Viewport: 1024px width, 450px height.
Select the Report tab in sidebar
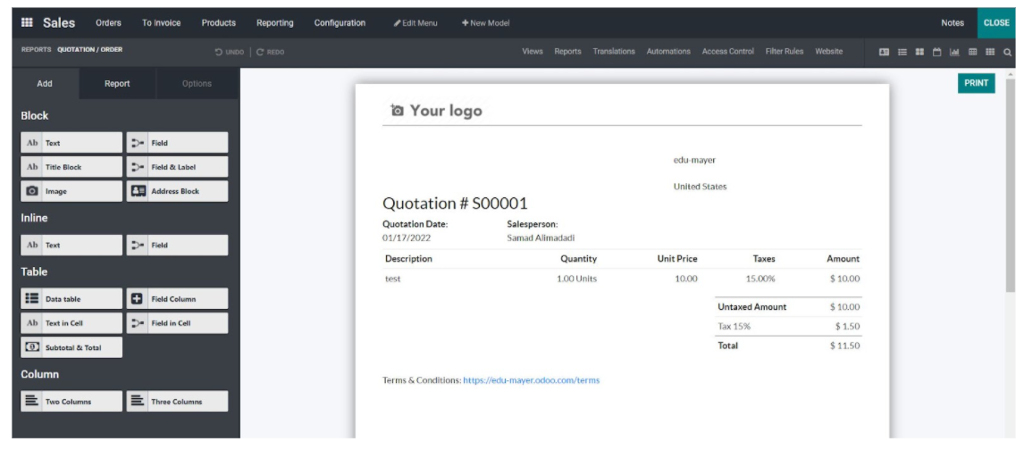pos(117,84)
